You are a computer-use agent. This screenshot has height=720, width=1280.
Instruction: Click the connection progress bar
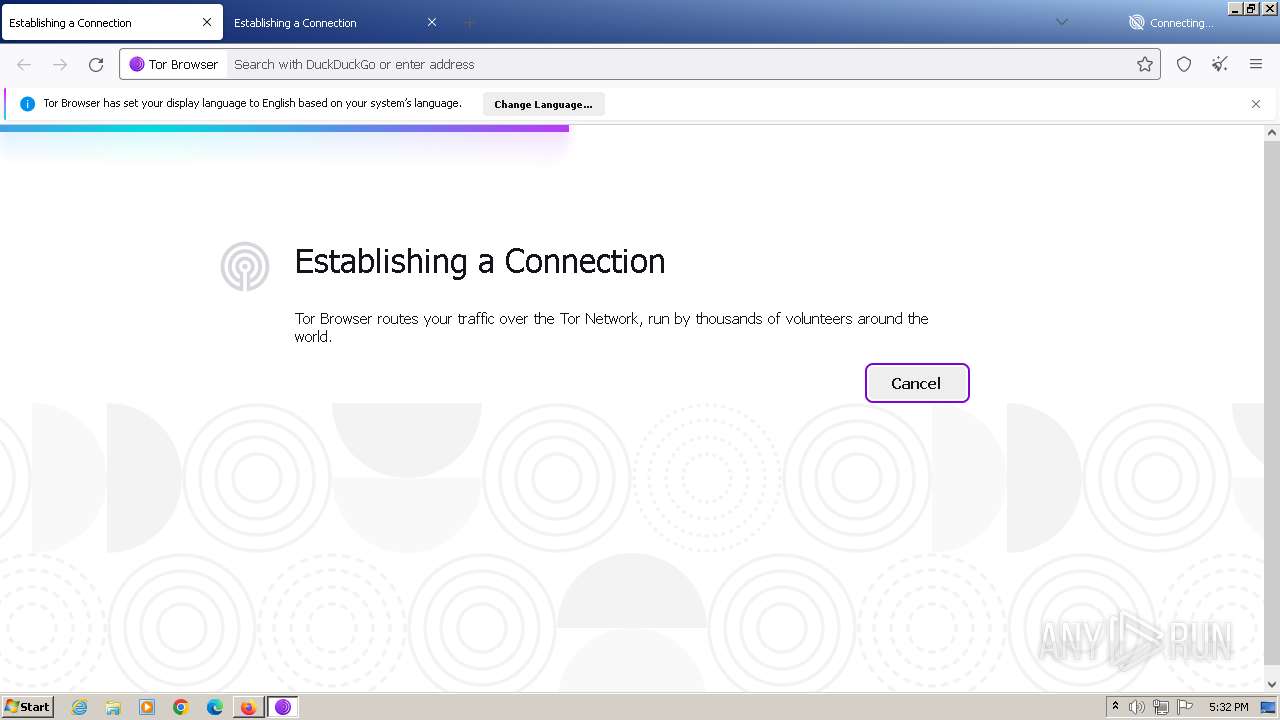(x=284, y=128)
